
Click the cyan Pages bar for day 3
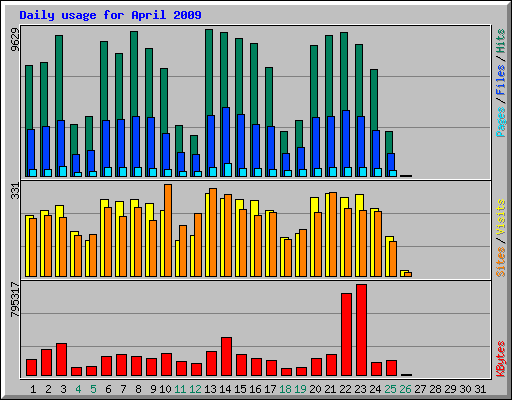point(63,171)
